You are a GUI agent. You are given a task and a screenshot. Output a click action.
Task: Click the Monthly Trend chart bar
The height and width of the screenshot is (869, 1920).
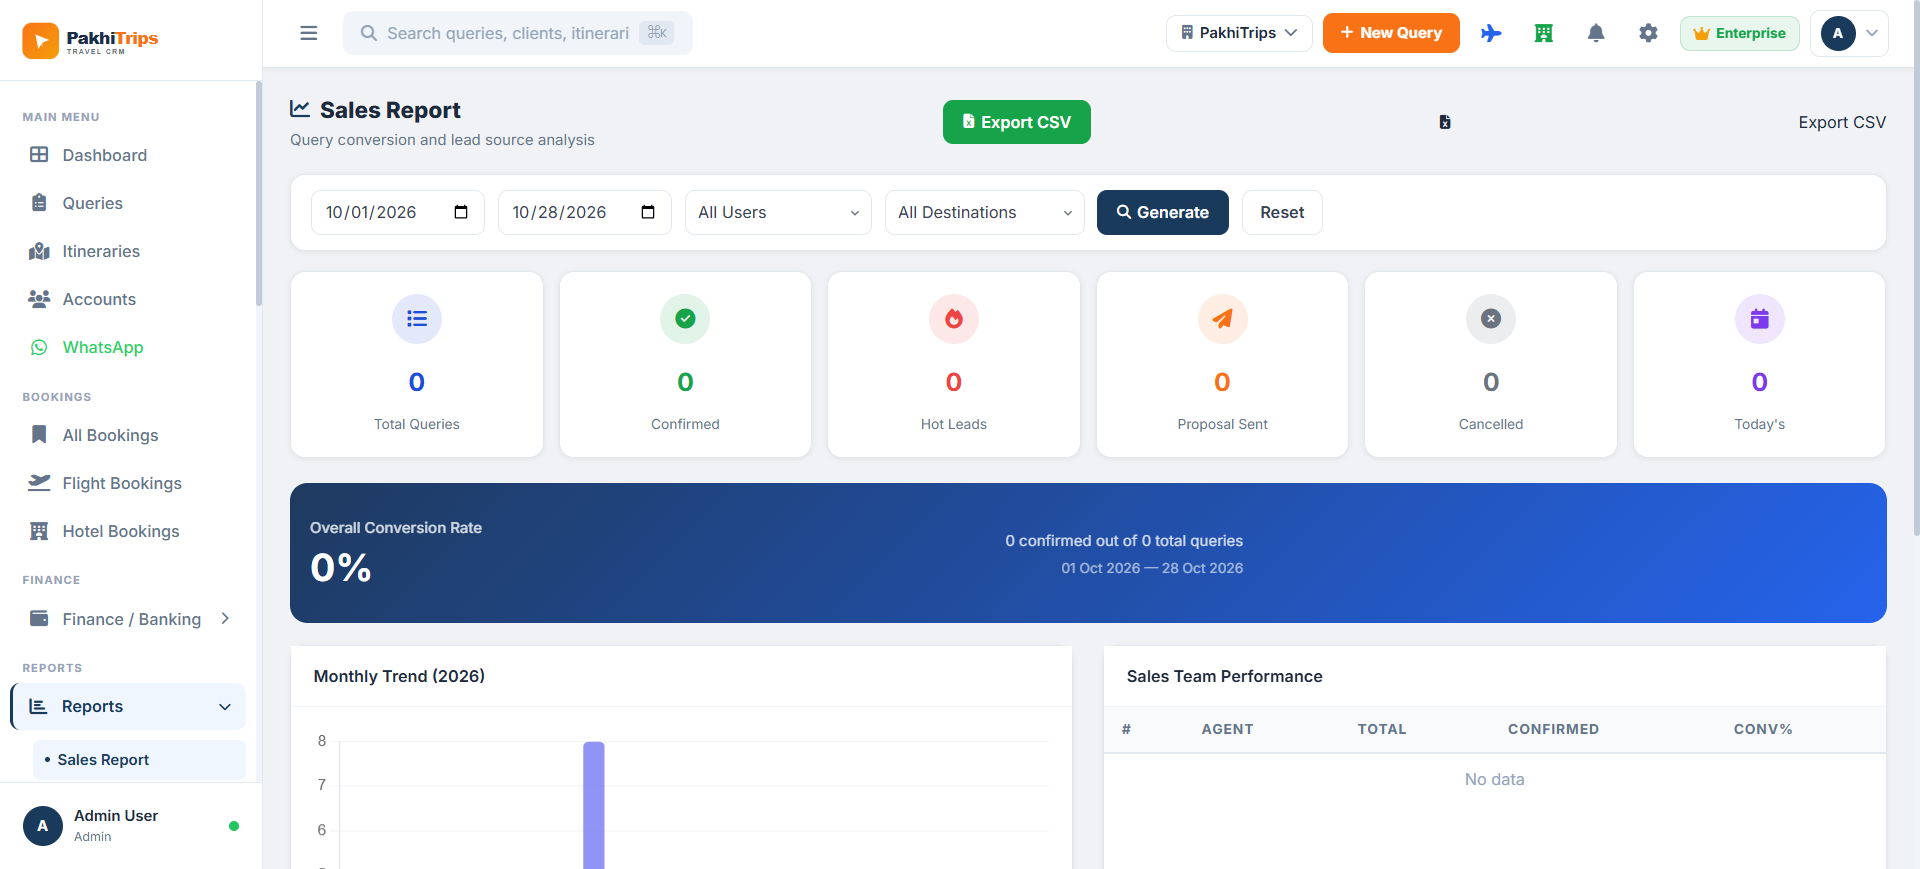pyautogui.click(x=594, y=805)
